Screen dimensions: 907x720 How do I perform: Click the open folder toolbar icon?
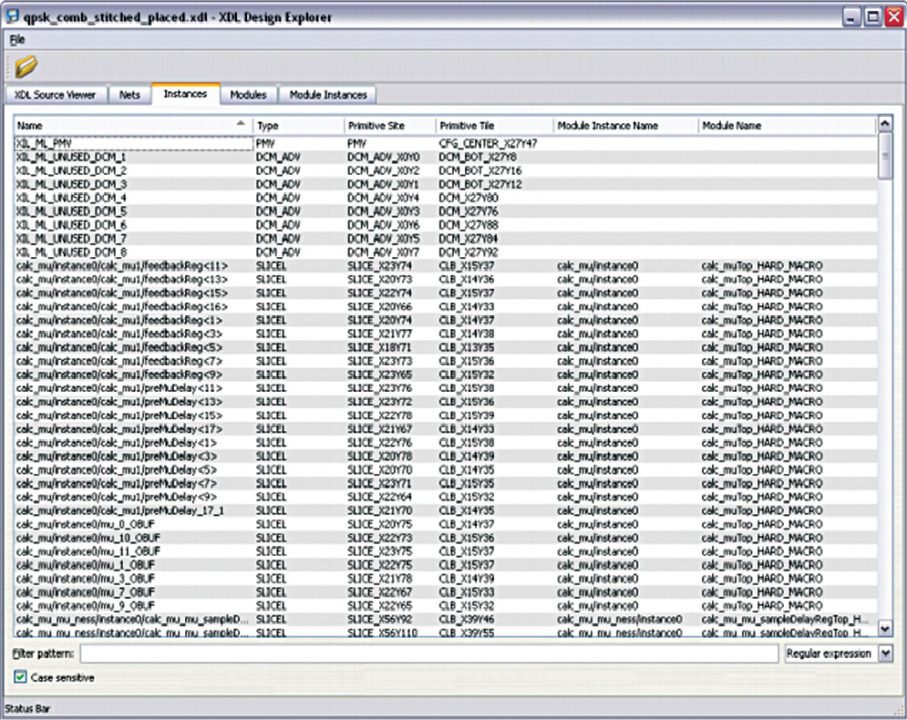25,67
